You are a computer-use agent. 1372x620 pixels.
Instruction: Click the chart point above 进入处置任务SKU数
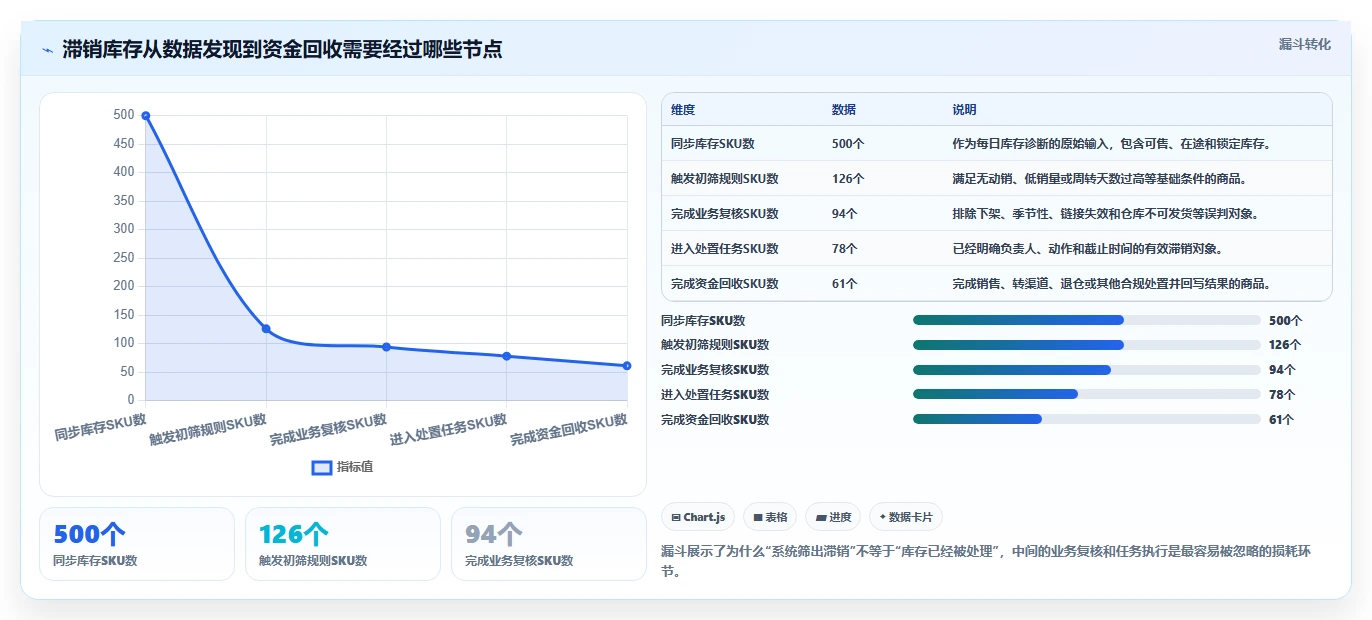point(507,356)
